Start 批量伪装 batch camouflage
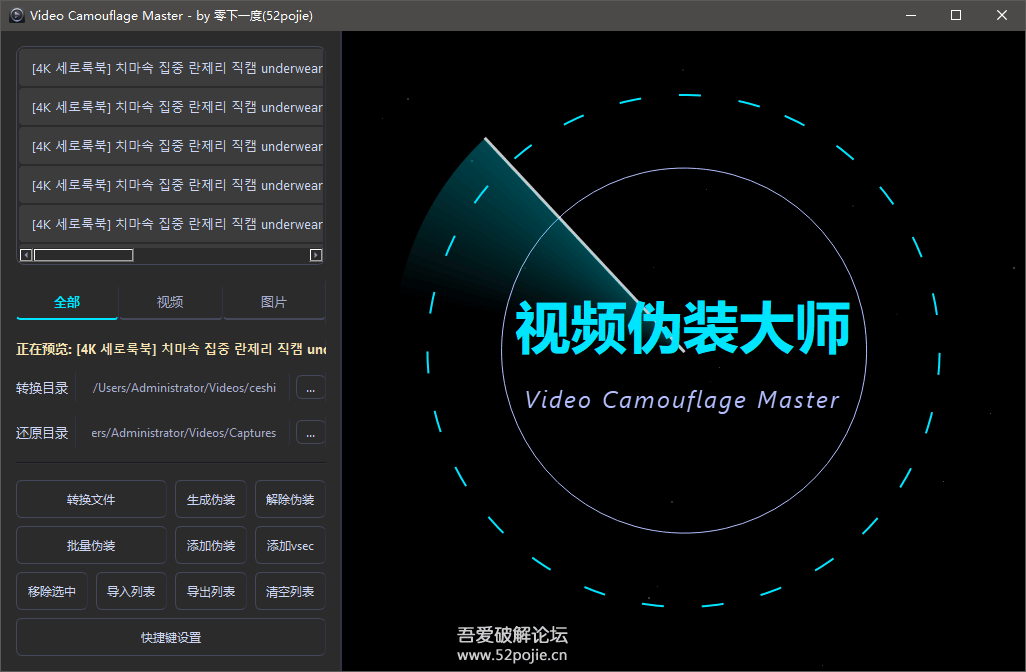 (x=91, y=545)
